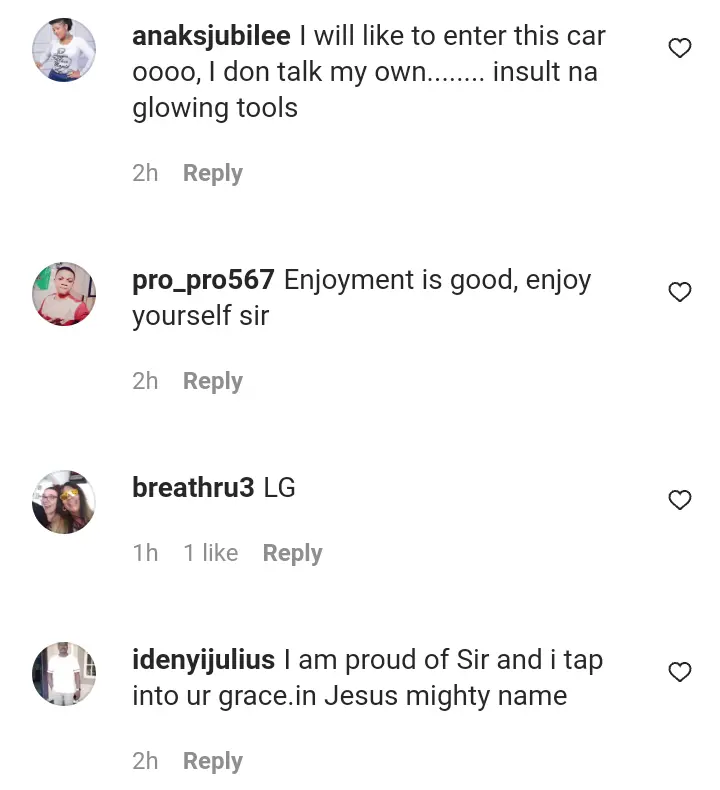720x790 pixels.
Task: Visit the pro_pro567 username profile
Action: pos(203,281)
